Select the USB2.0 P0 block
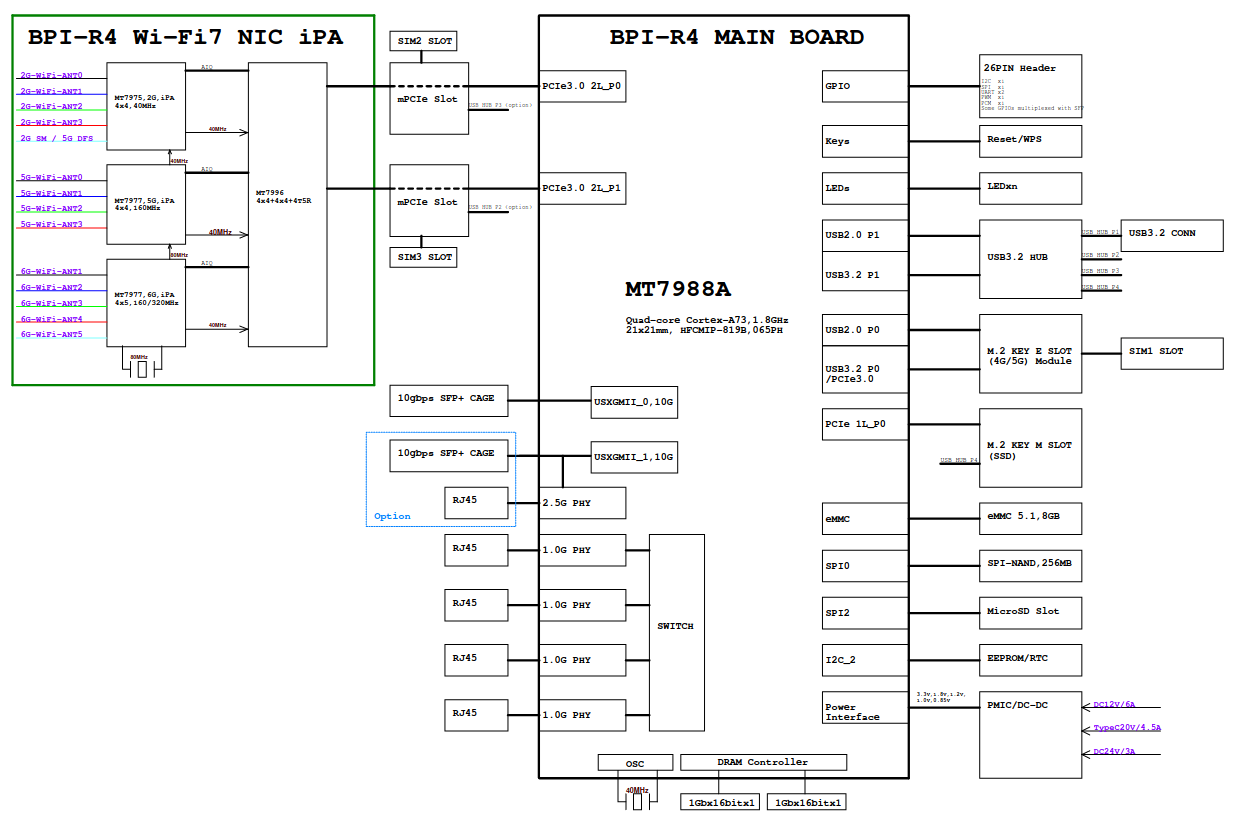Viewport: 1241px width, 814px height. coord(865,330)
